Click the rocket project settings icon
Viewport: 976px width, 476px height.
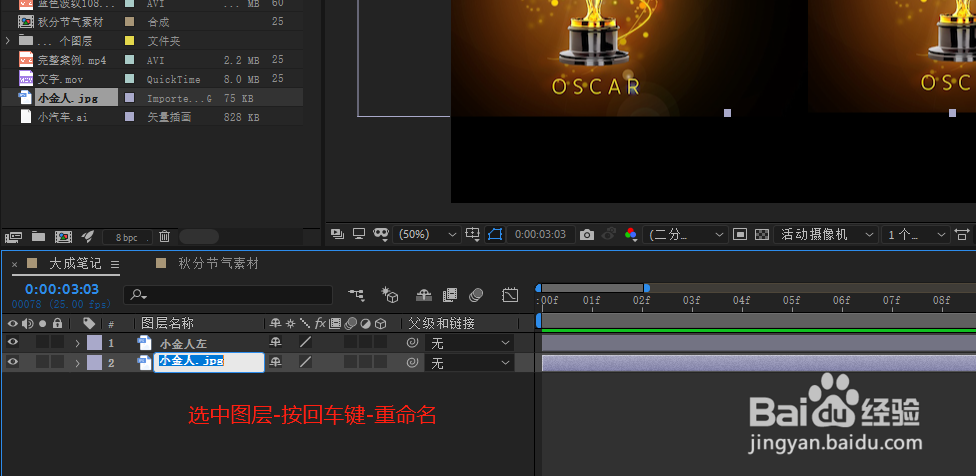pos(88,236)
